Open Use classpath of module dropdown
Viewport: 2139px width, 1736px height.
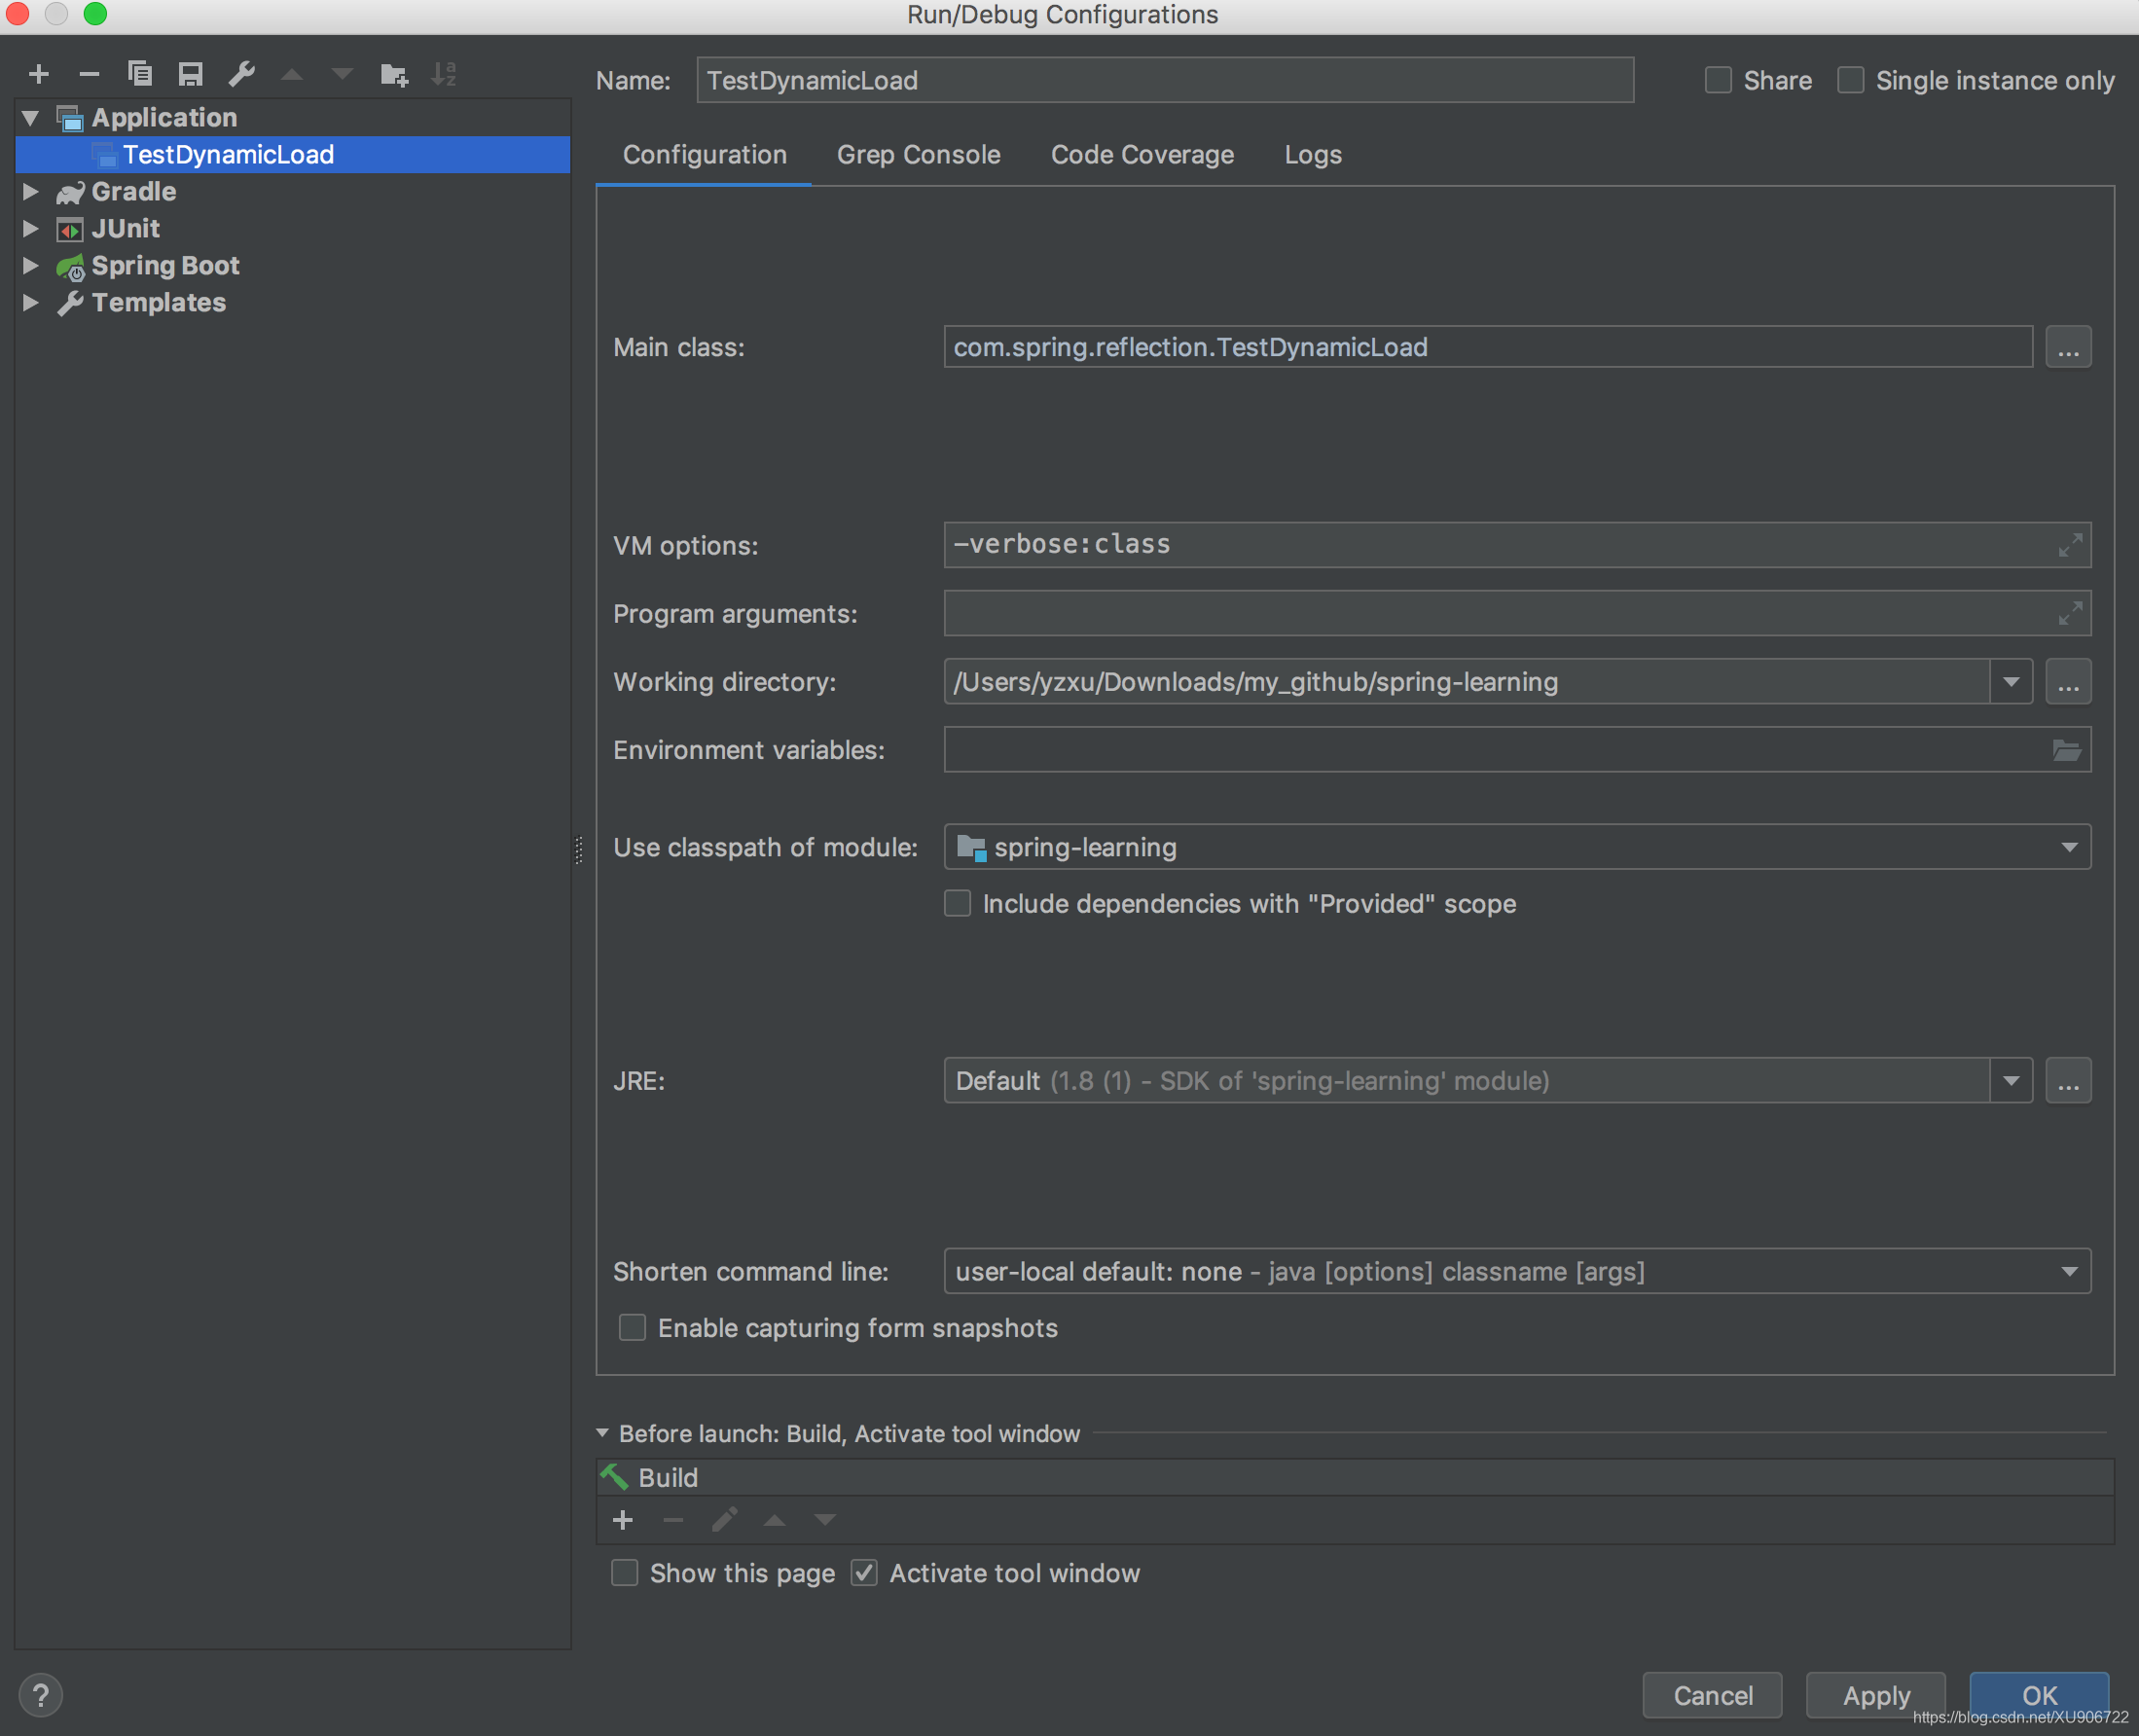click(x=2069, y=848)
